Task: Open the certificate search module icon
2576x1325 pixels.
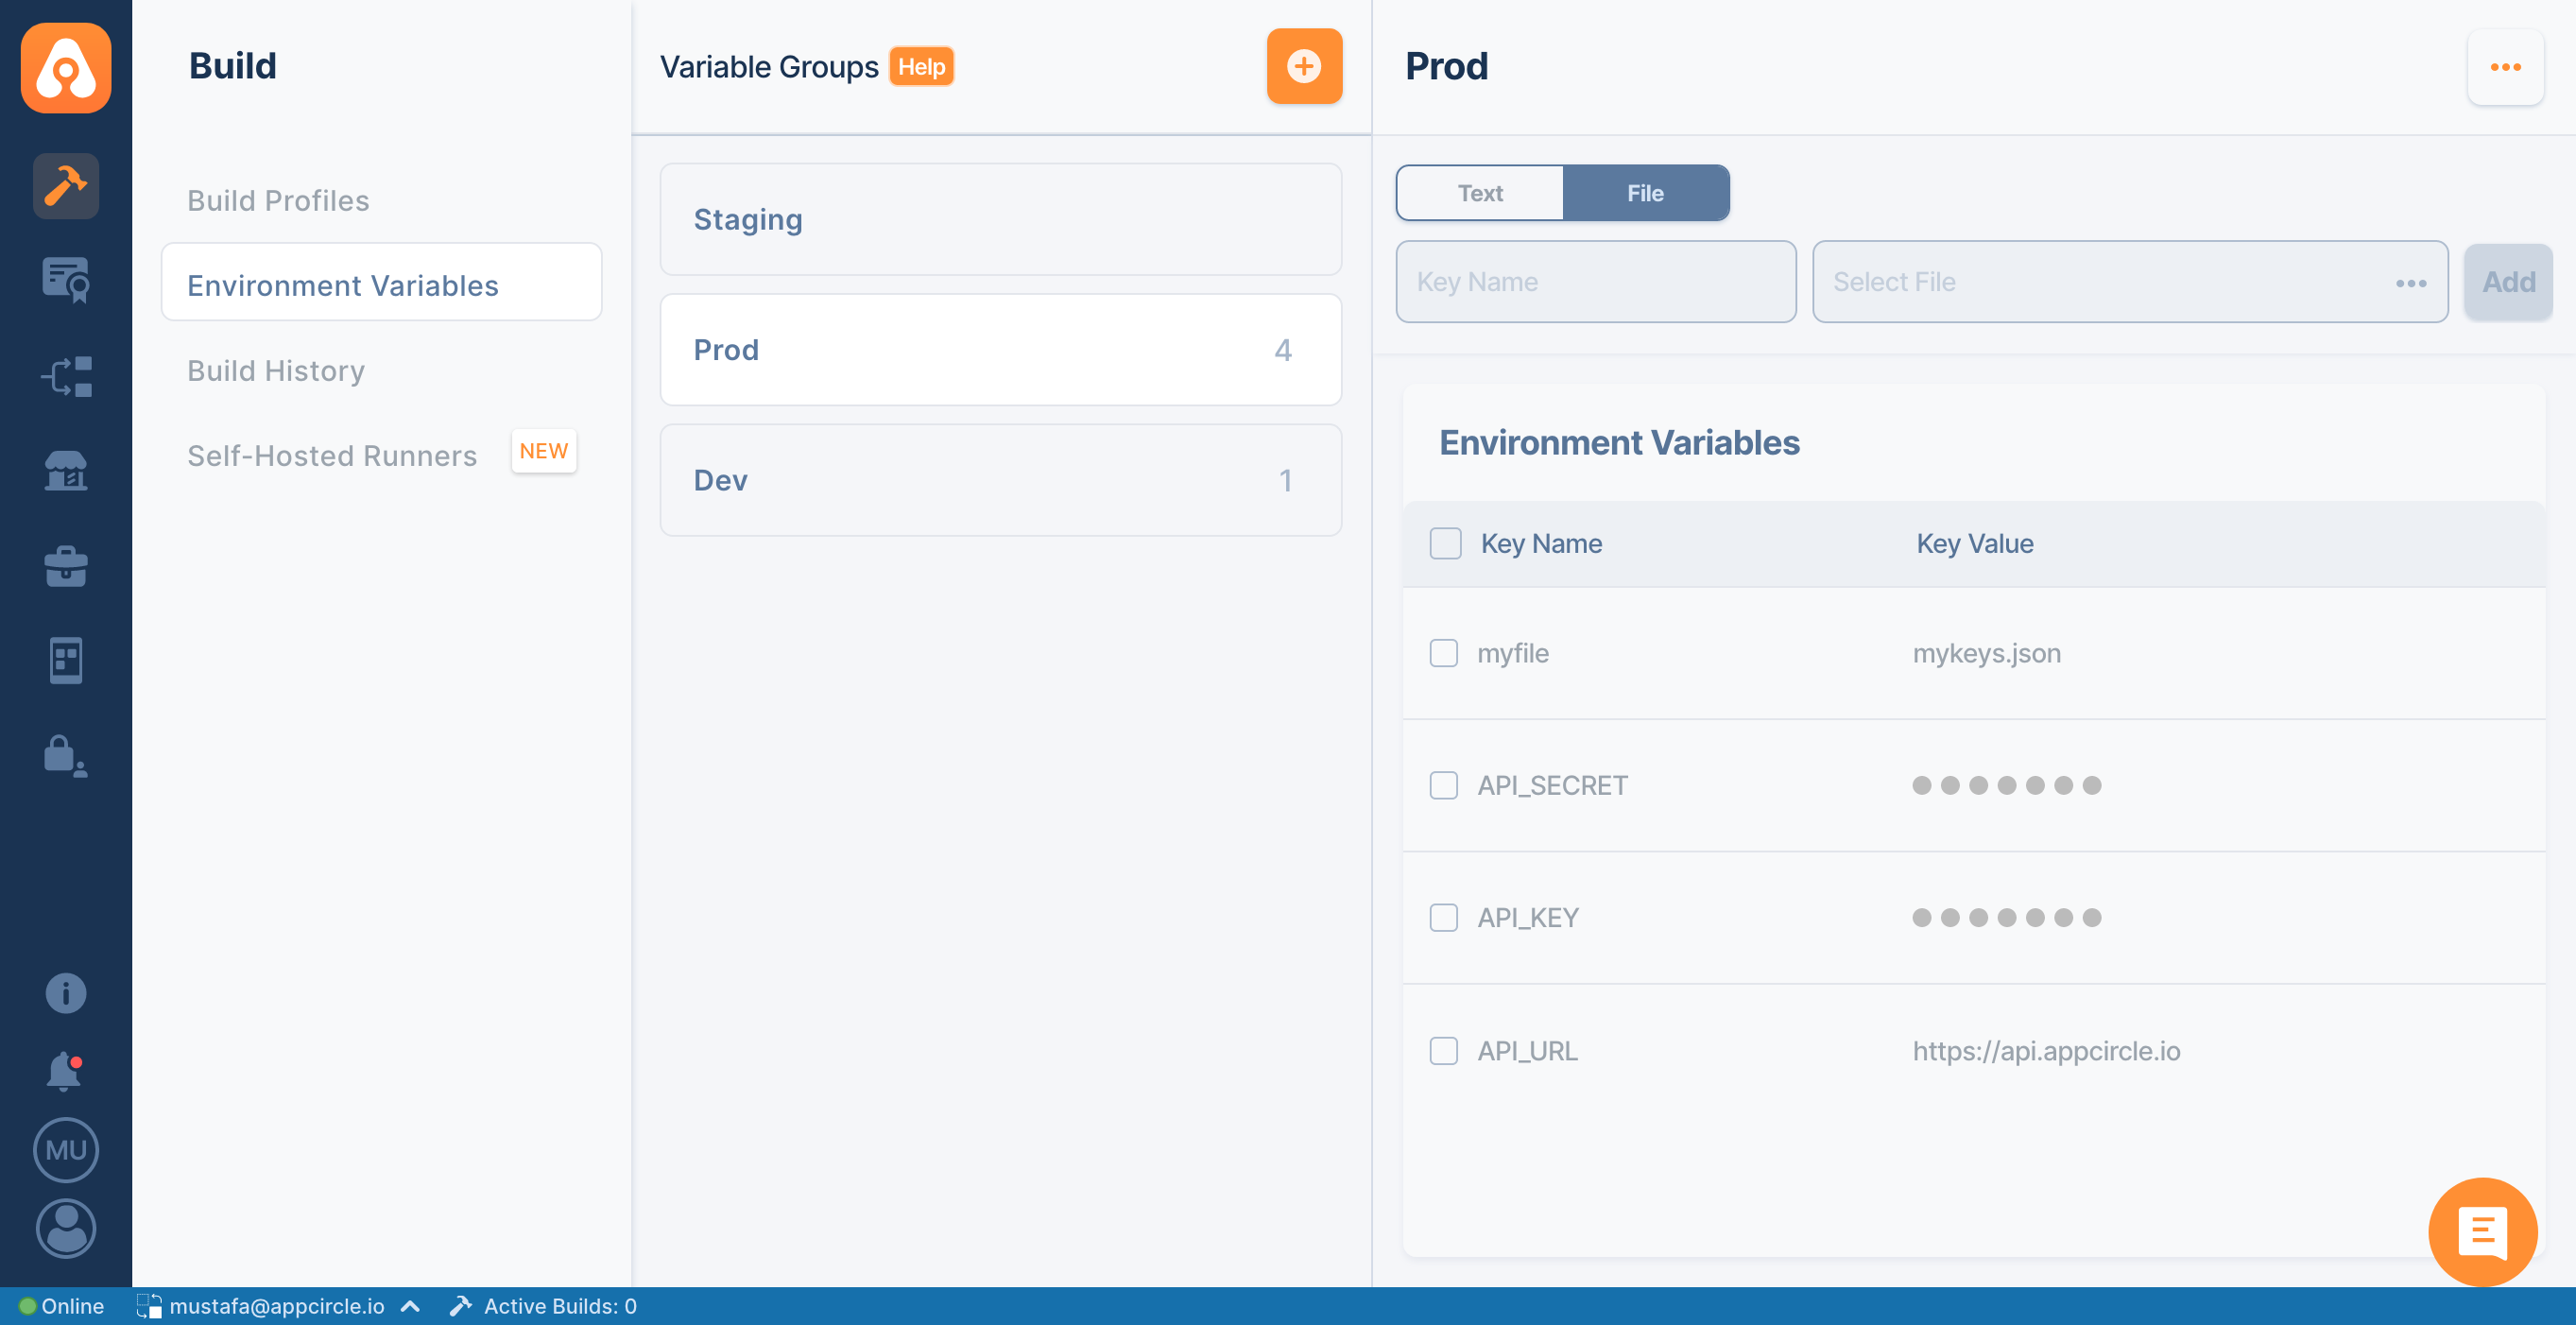Action: [66, 280]
